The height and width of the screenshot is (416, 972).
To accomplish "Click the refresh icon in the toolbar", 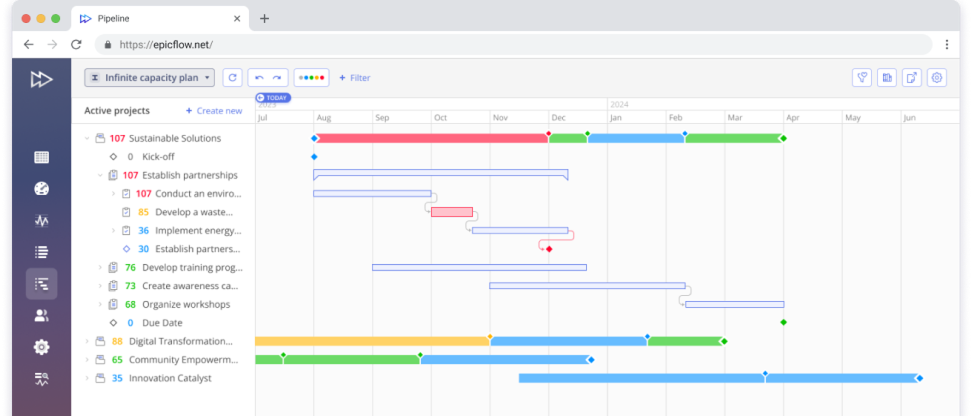I will [x=232, y=77].
